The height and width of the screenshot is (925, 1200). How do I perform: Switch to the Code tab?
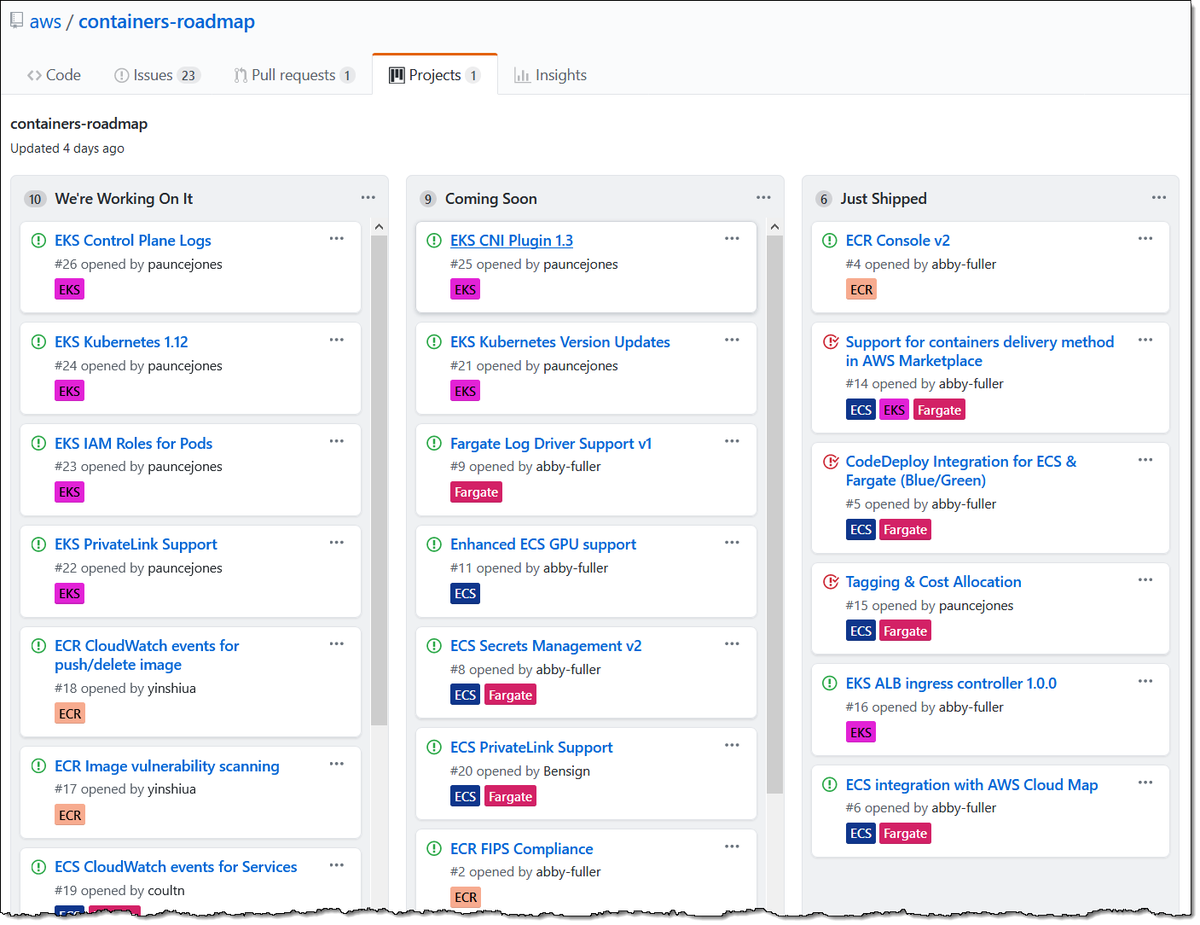tap(54, 75)
